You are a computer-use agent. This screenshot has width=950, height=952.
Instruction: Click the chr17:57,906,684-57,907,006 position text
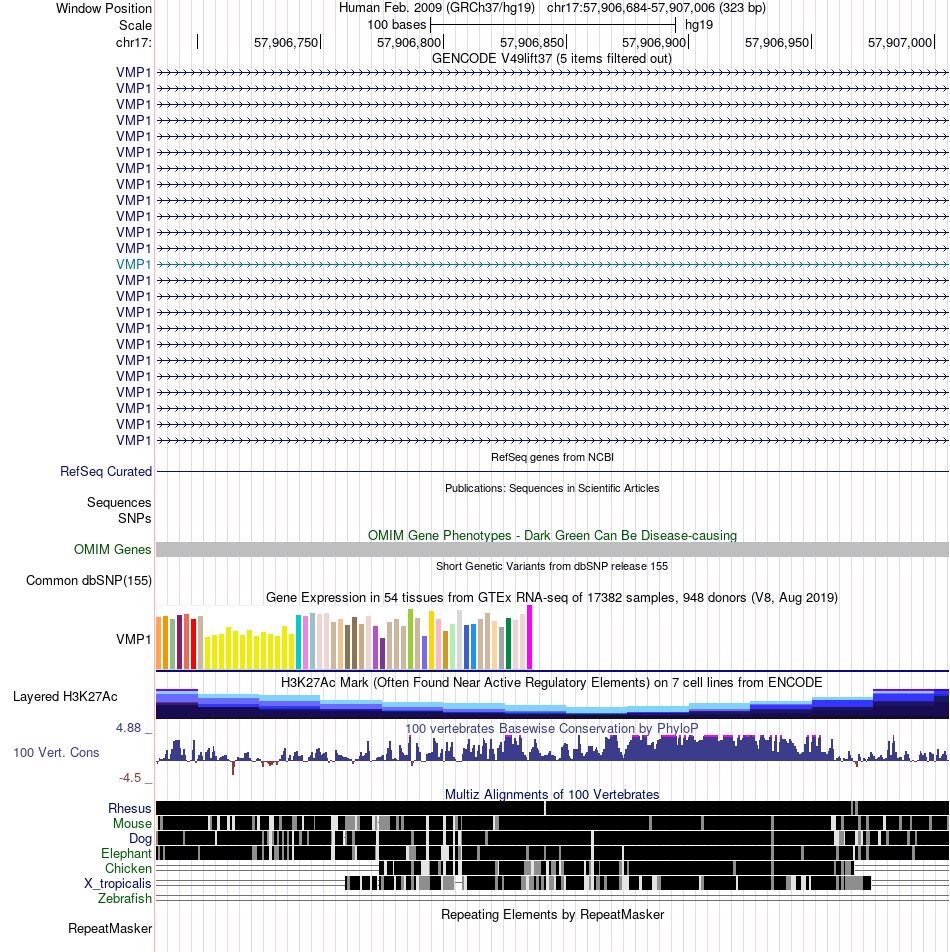[x=656, y=8]
